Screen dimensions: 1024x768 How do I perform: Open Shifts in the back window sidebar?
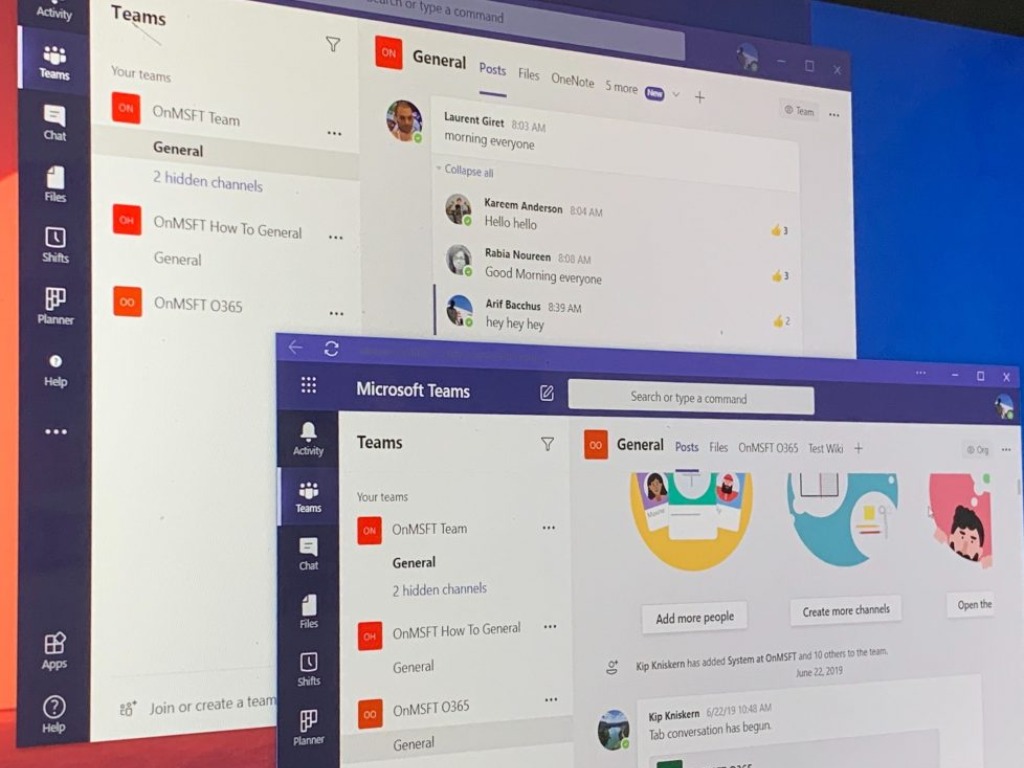pos(55,244)
